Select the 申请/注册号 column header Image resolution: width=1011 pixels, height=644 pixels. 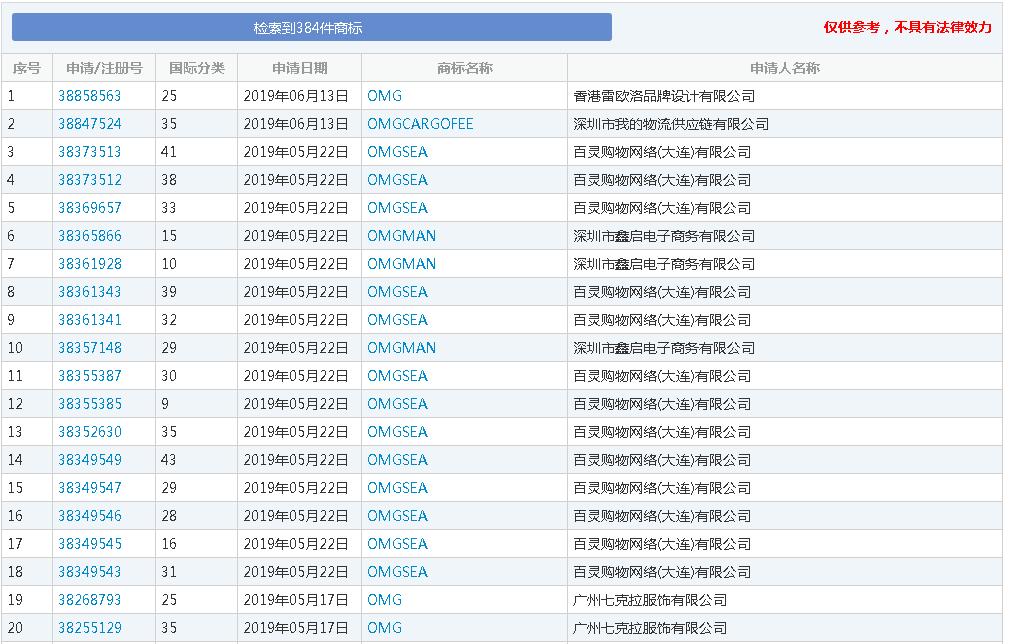pos(104,68)
